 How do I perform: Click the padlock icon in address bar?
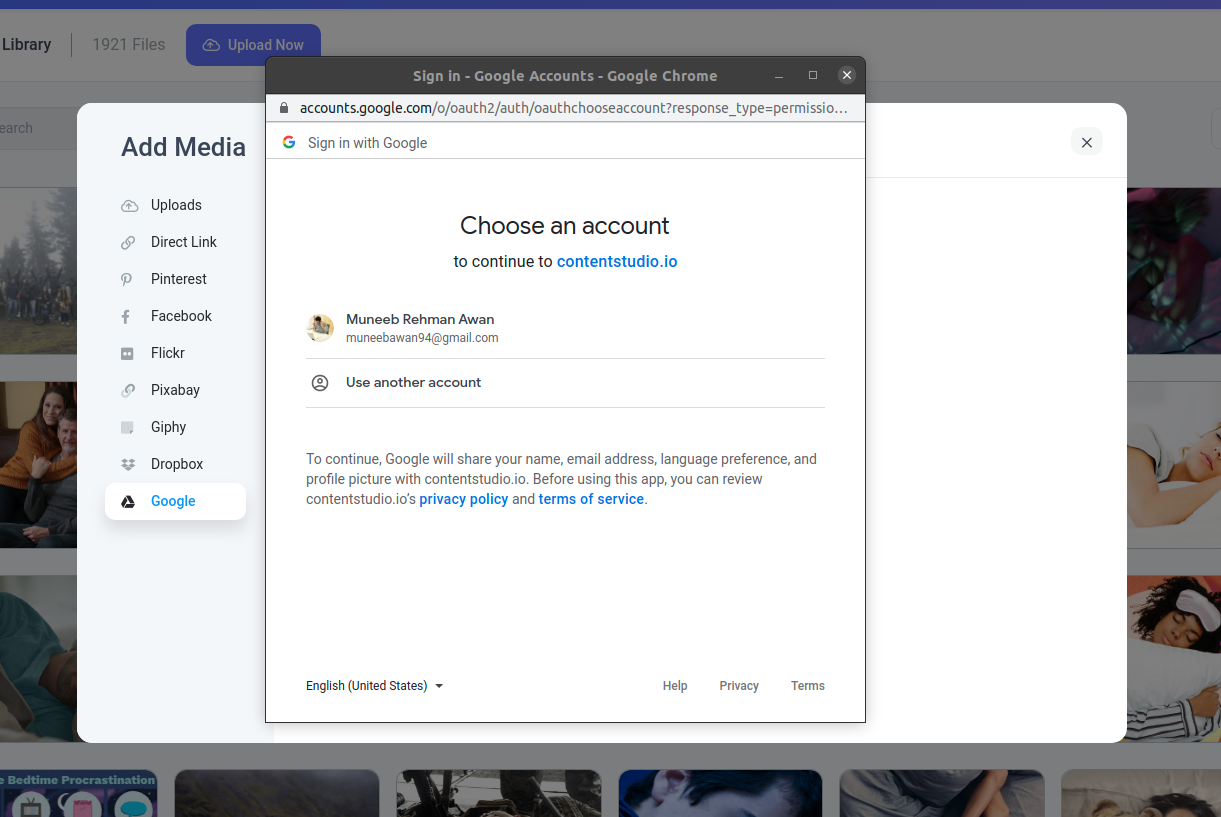[284, 107]
